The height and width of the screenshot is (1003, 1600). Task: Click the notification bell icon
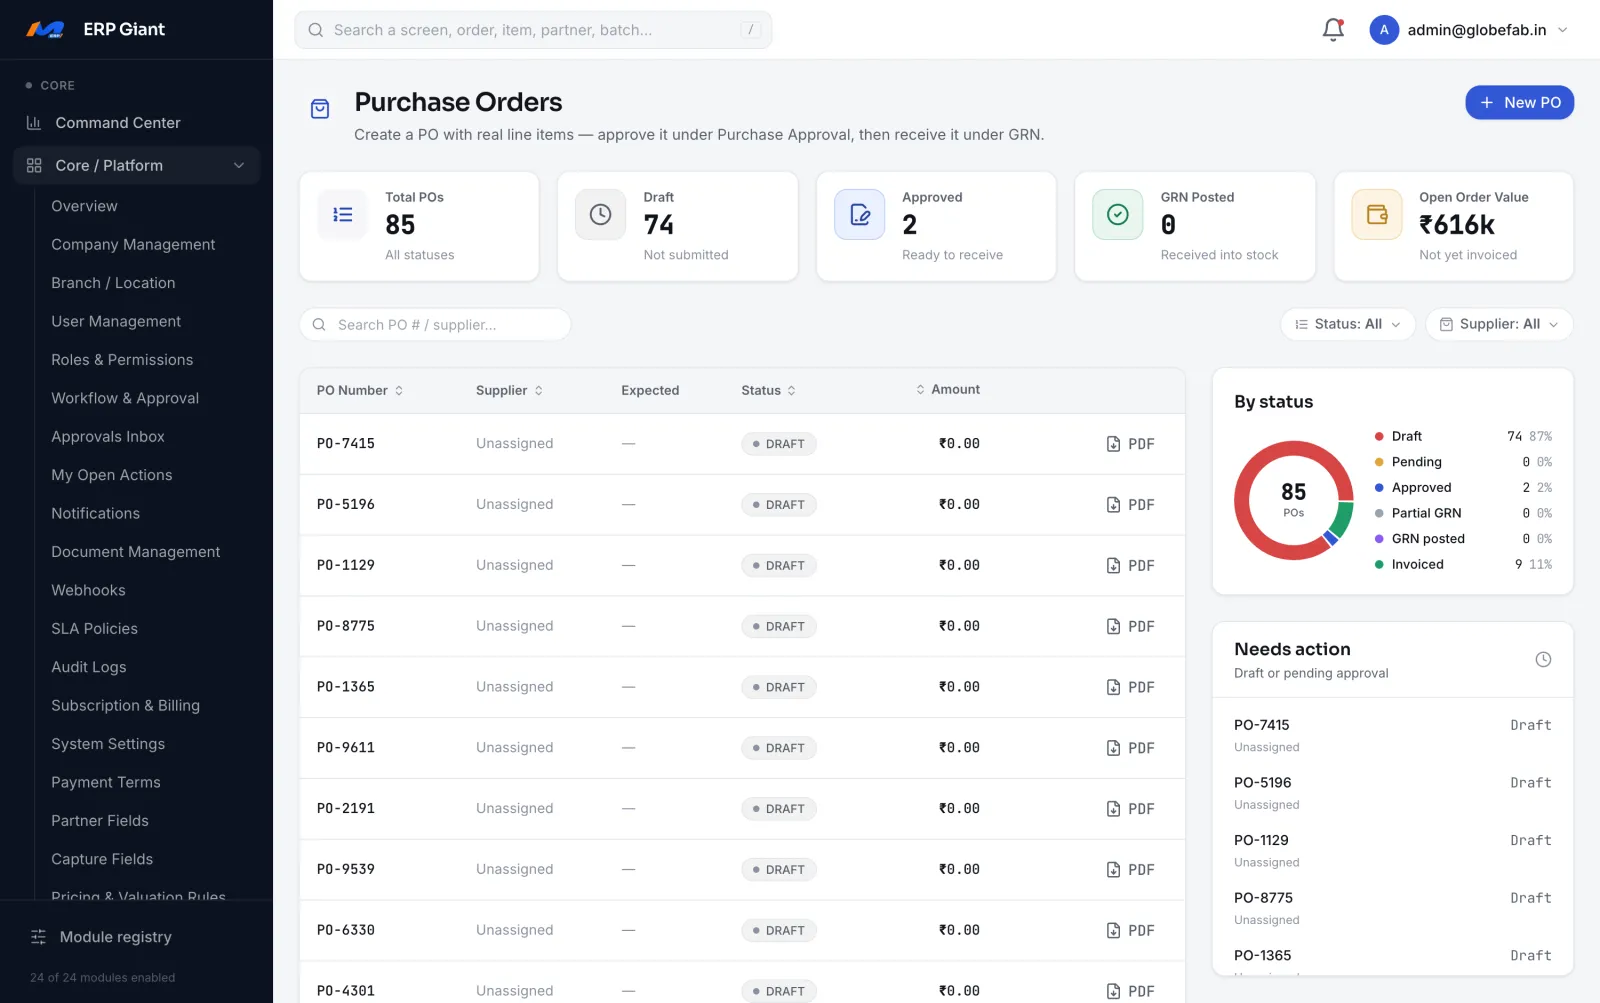[1333, 30]
